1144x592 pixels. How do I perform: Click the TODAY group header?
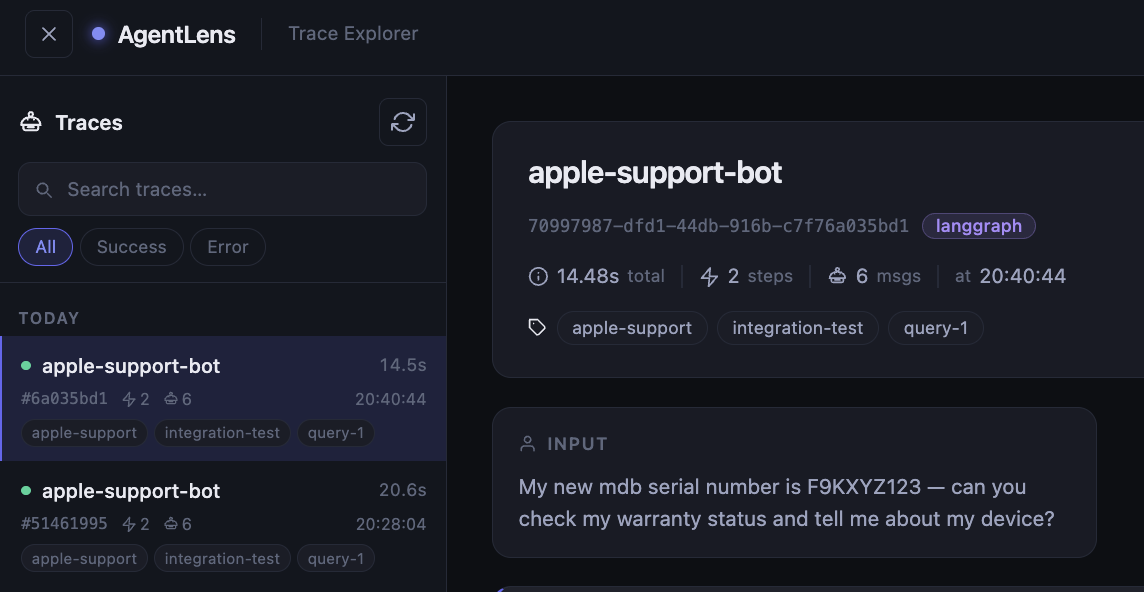[49, 318]
